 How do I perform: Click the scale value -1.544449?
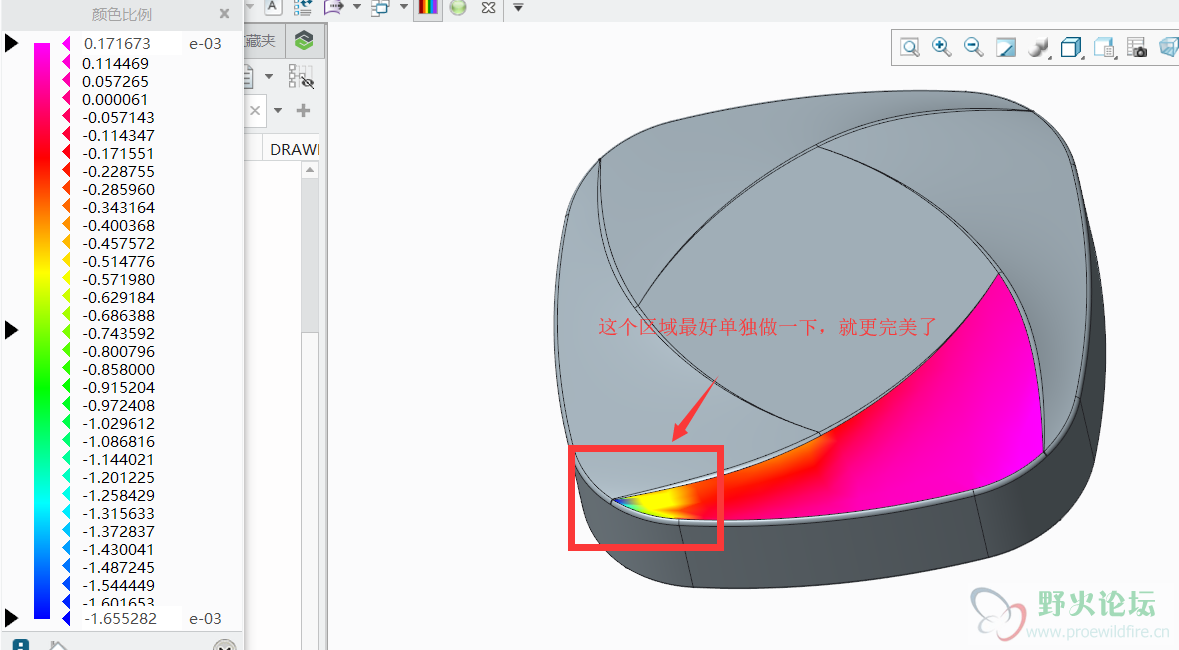[x=118, y=585]
